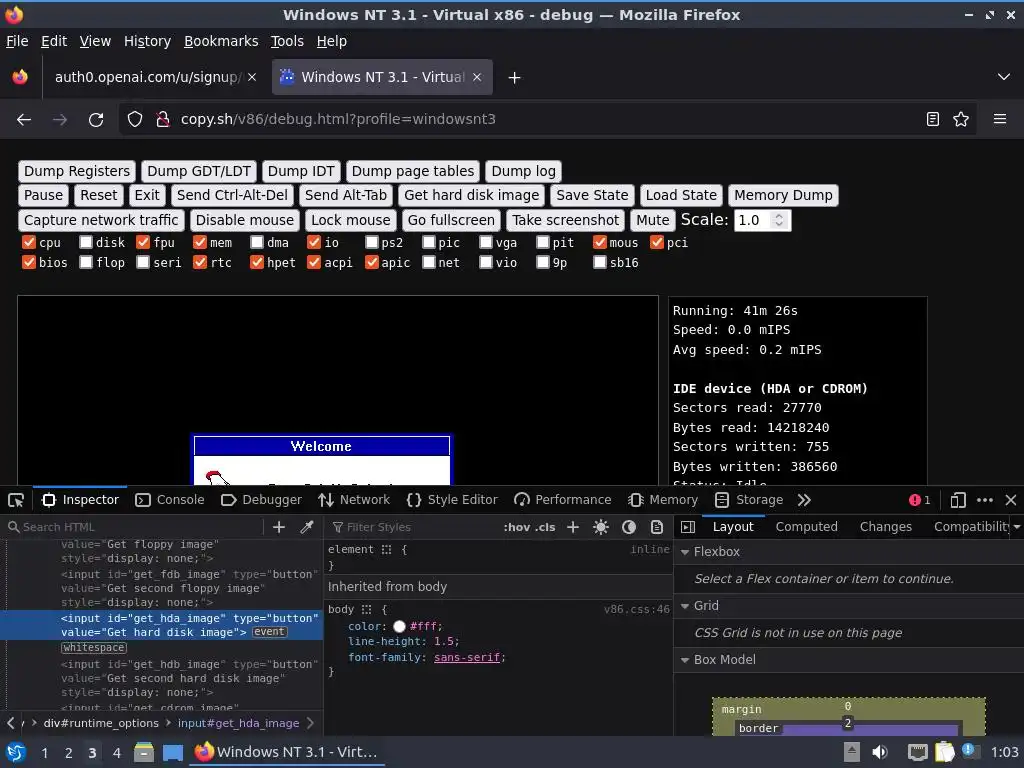Collapse the Grid section
The height and width of the screenshot is (768, 1024).
point(685,606)
